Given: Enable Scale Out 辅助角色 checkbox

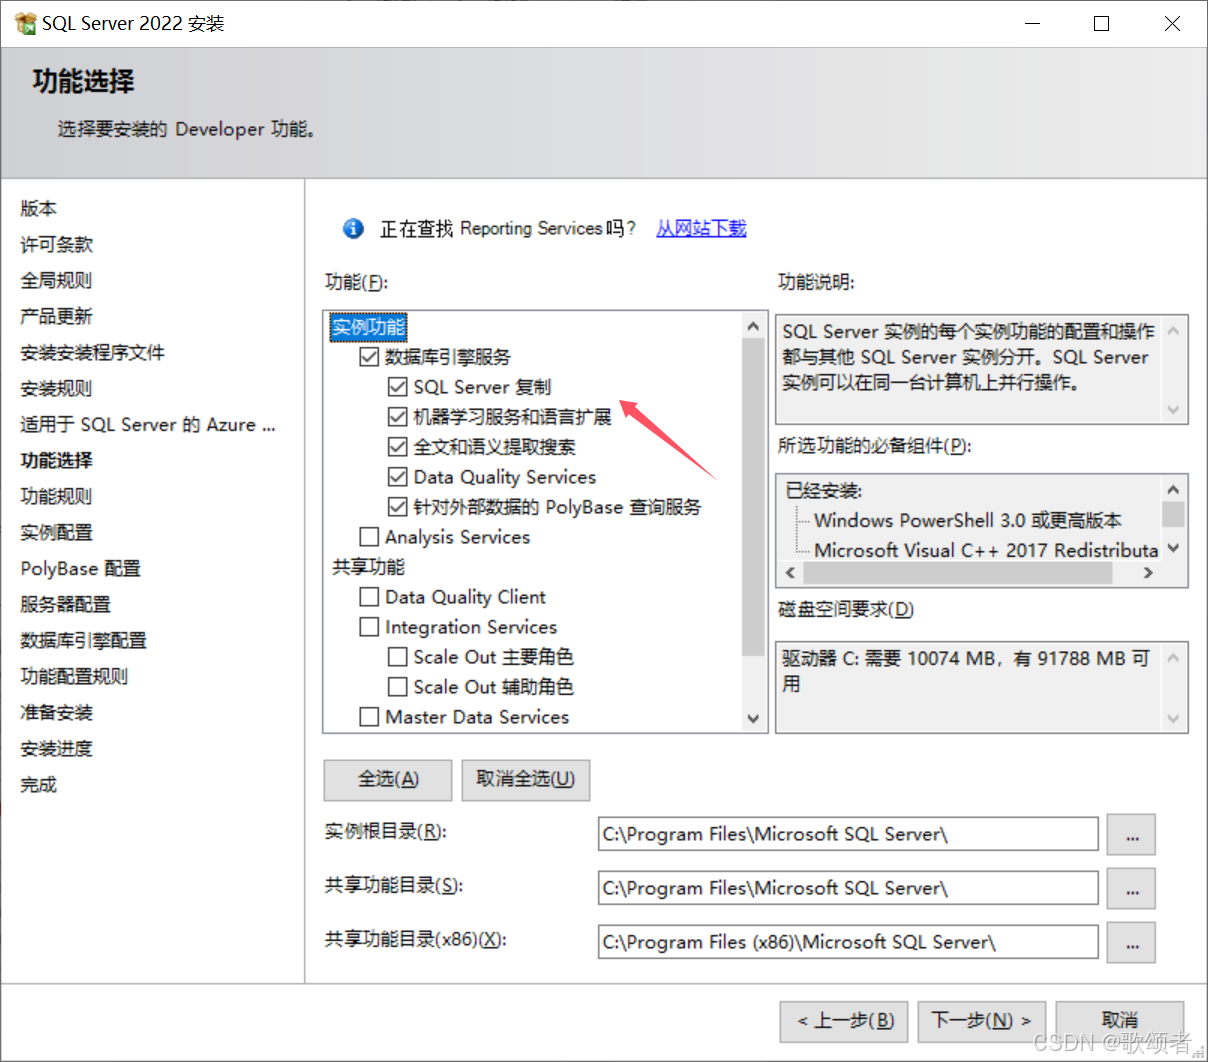Looking at the screenshot, I should (397, 687).
